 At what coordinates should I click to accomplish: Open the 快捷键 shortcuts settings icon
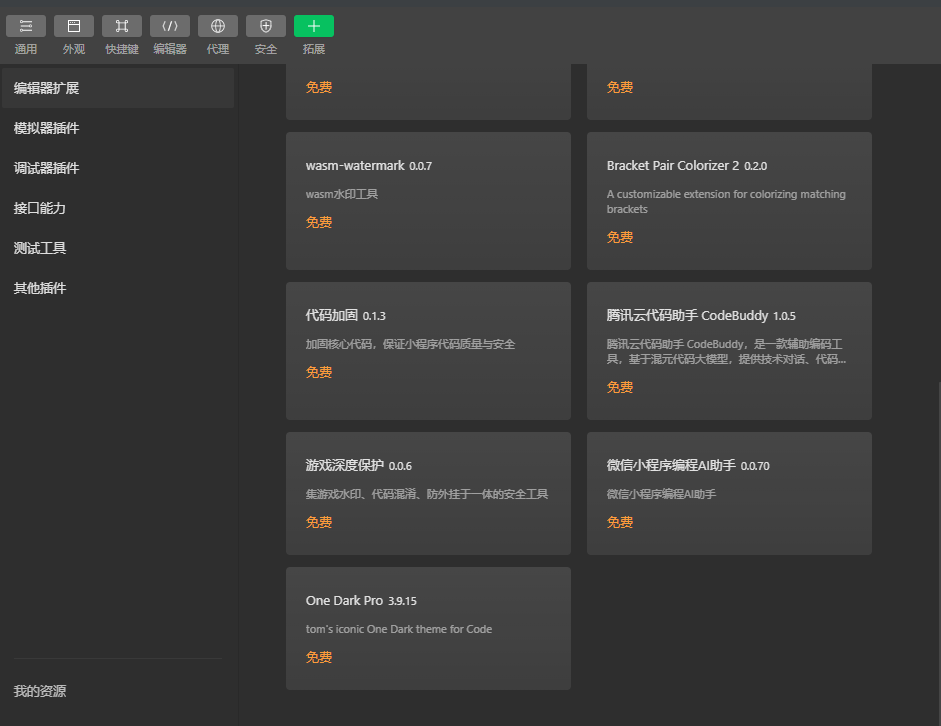122,26
